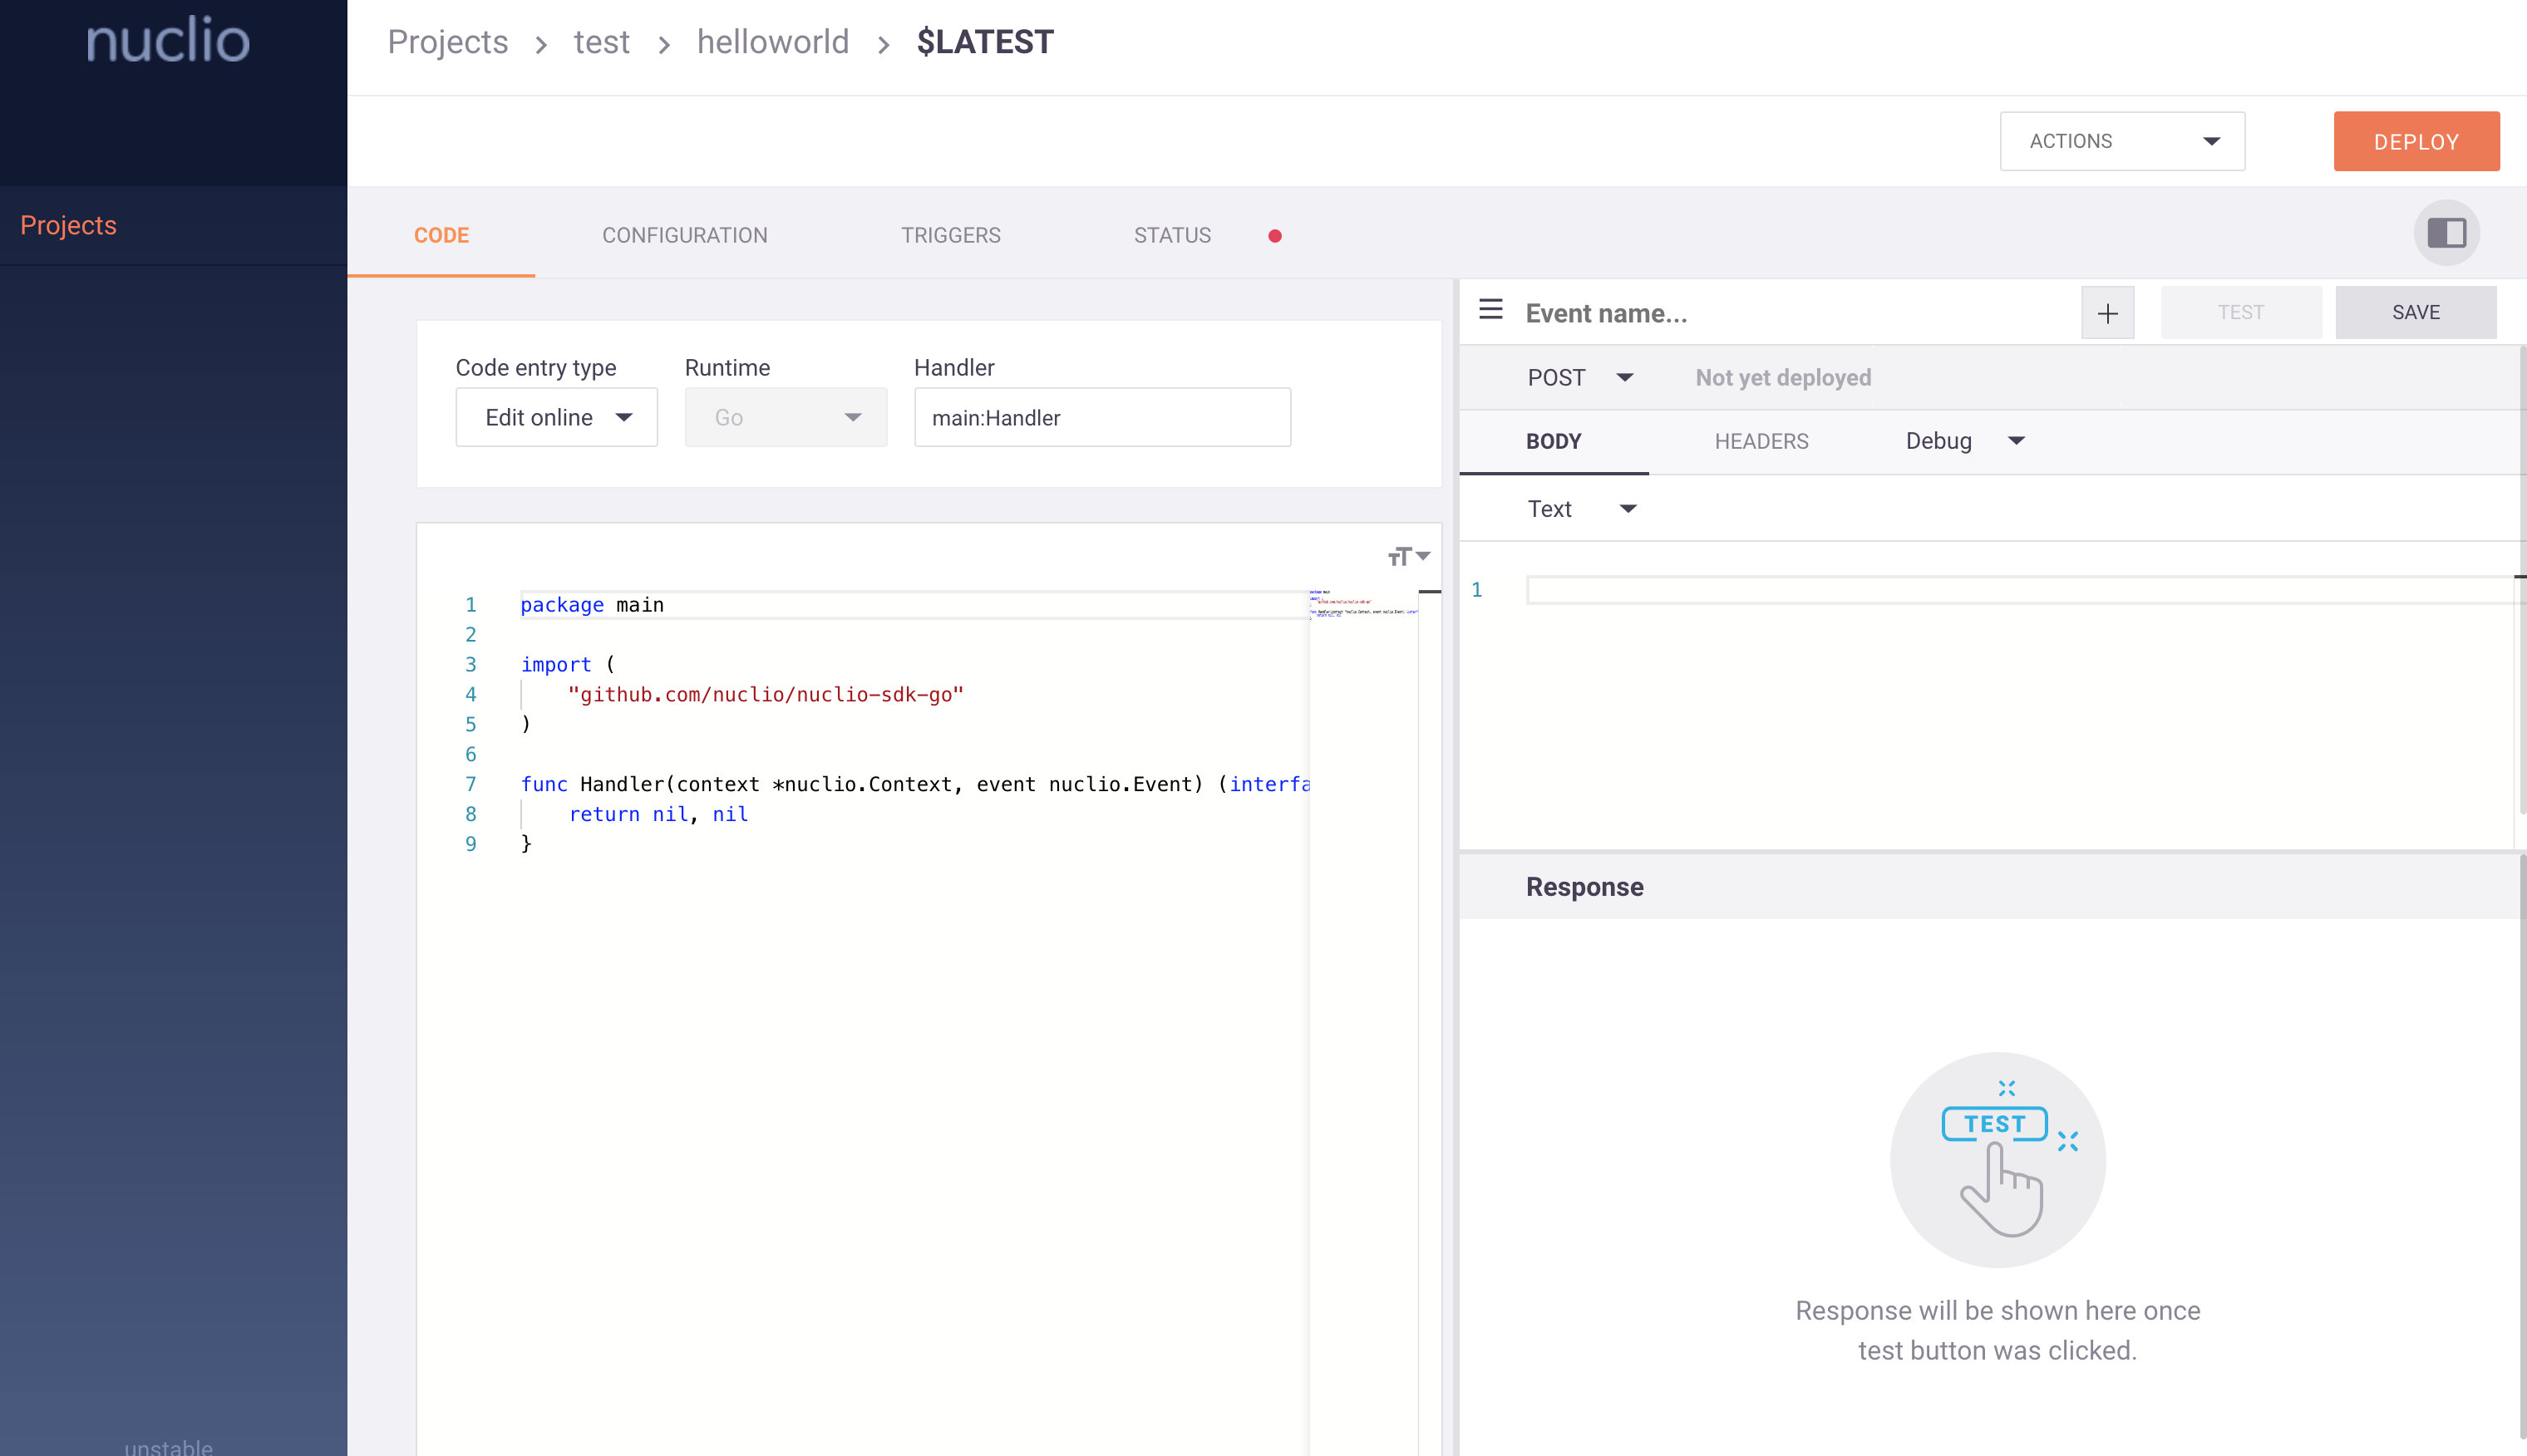Click the import line in code
2527x1456 pixels.
[567, 665]
